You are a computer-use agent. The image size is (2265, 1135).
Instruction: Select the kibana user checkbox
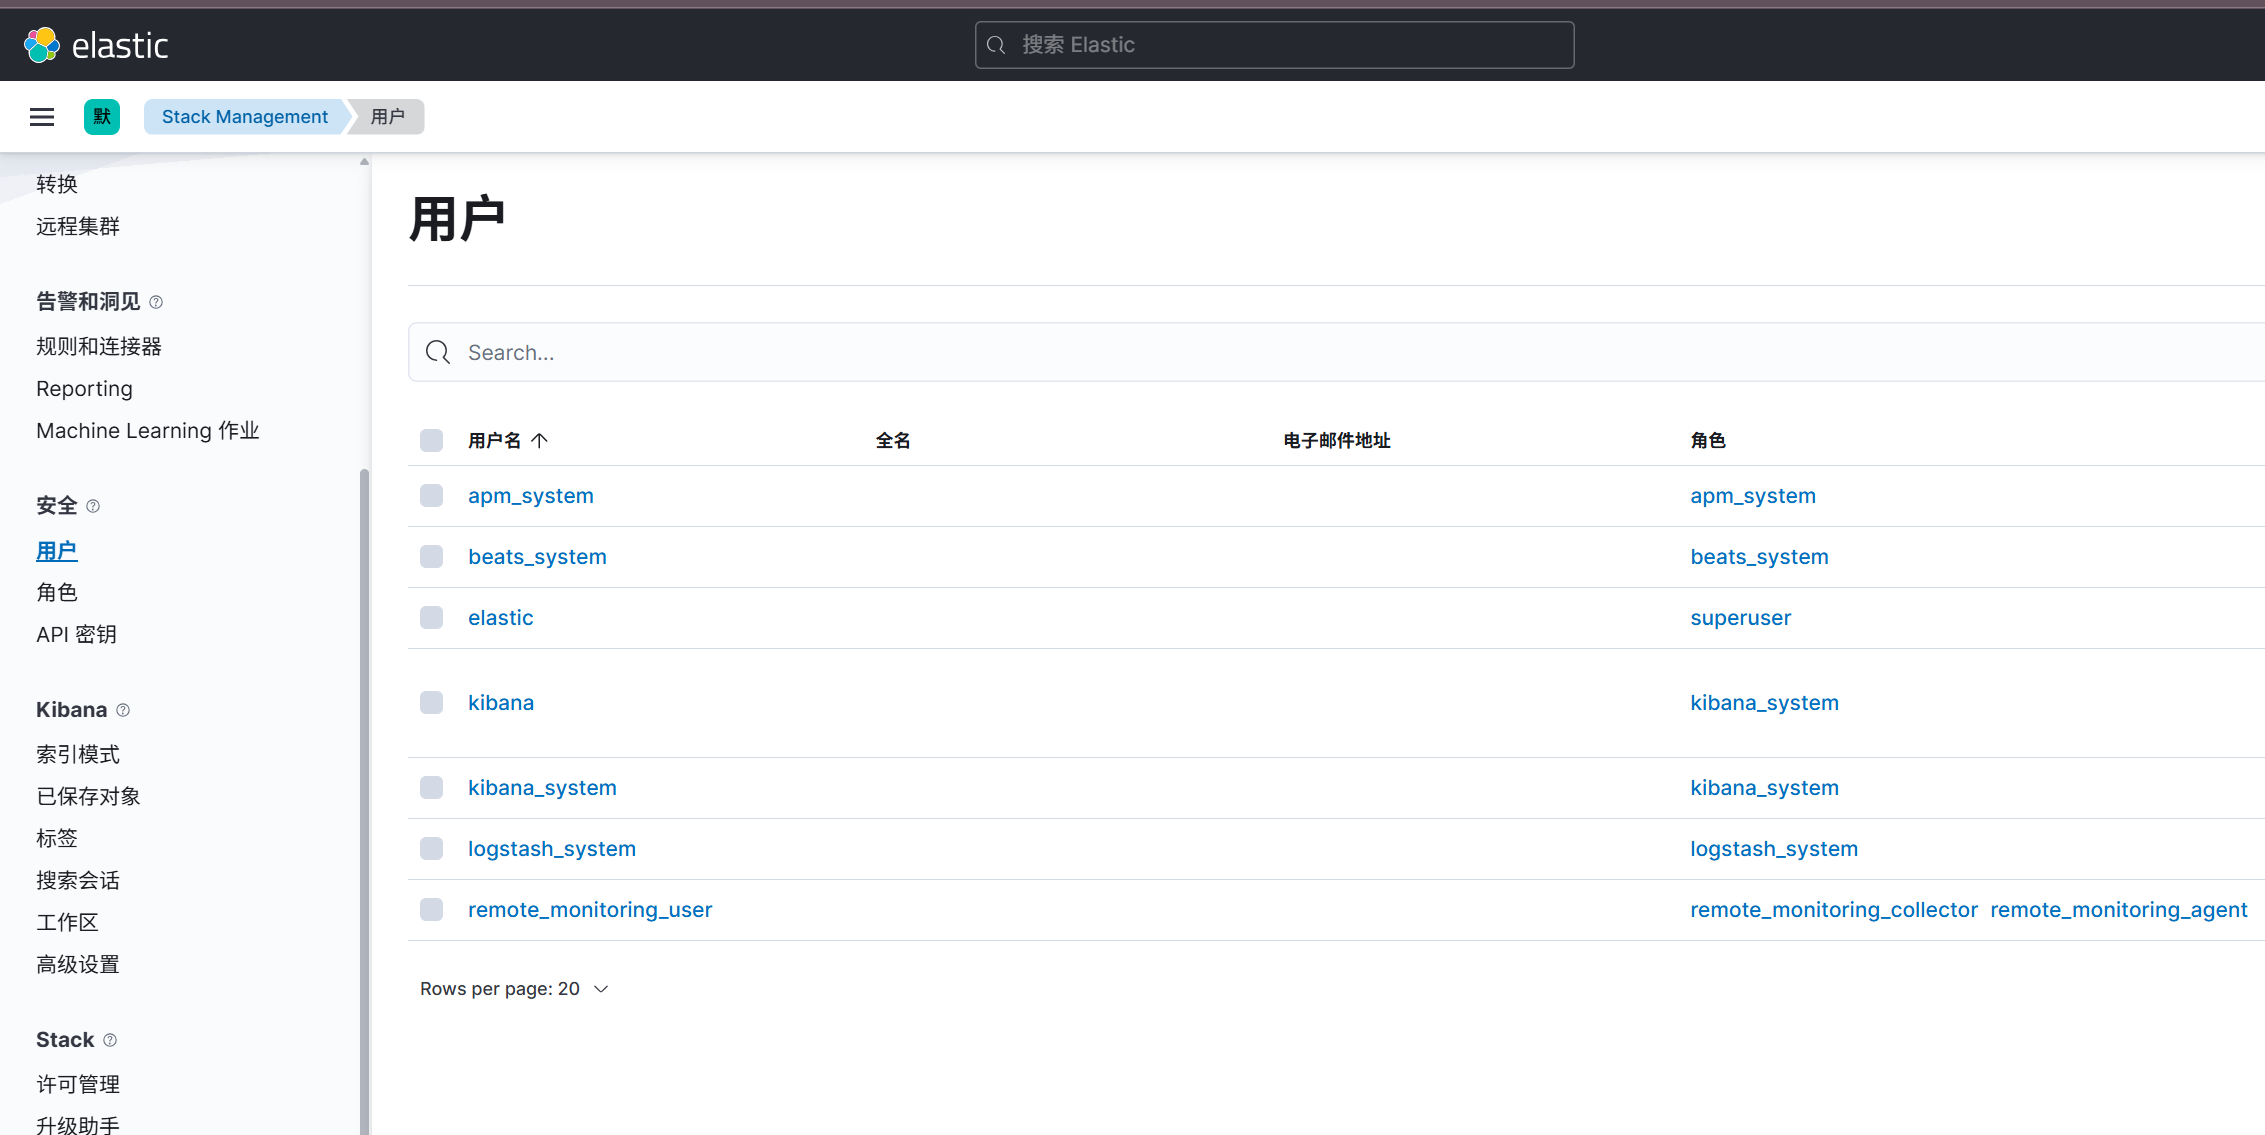tap(431, 703)
